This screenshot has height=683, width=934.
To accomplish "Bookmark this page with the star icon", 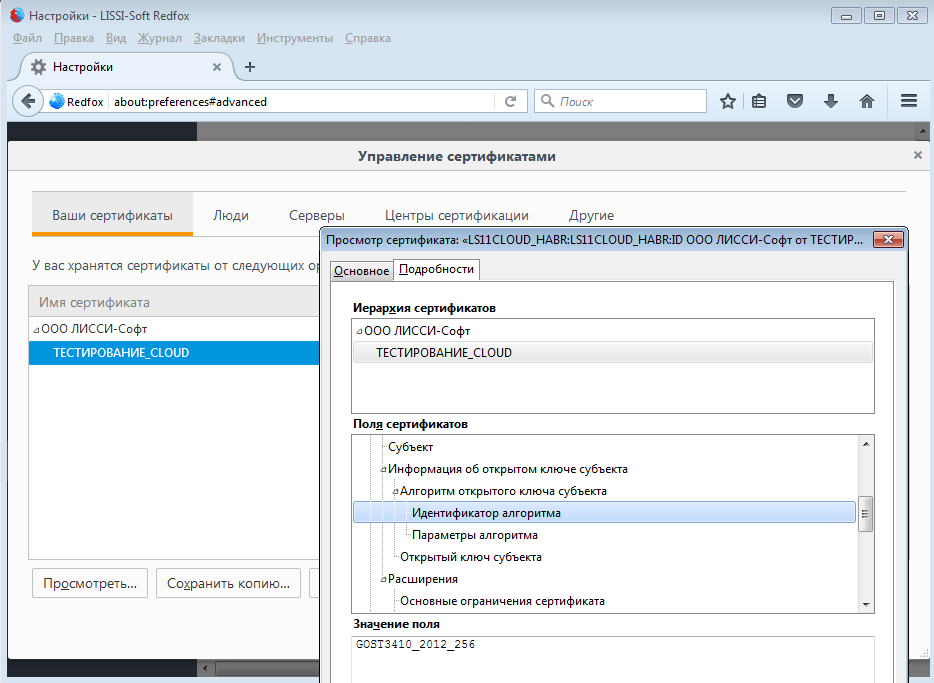I will pos(727,101).
